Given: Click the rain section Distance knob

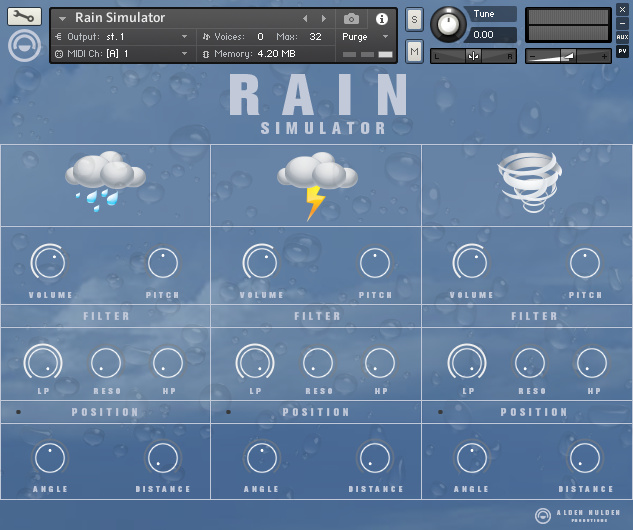Looking at the screenshot, I should (x=163, y=457).
